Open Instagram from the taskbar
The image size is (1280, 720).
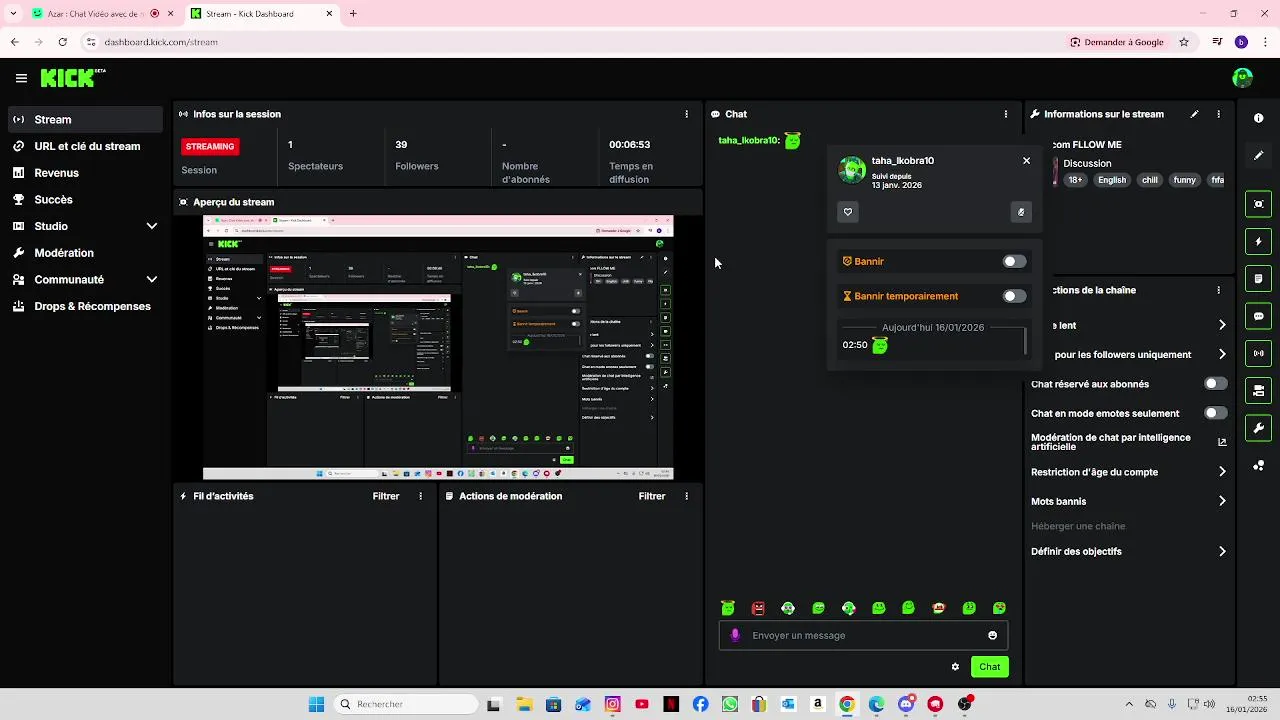(x=612, y=704)
